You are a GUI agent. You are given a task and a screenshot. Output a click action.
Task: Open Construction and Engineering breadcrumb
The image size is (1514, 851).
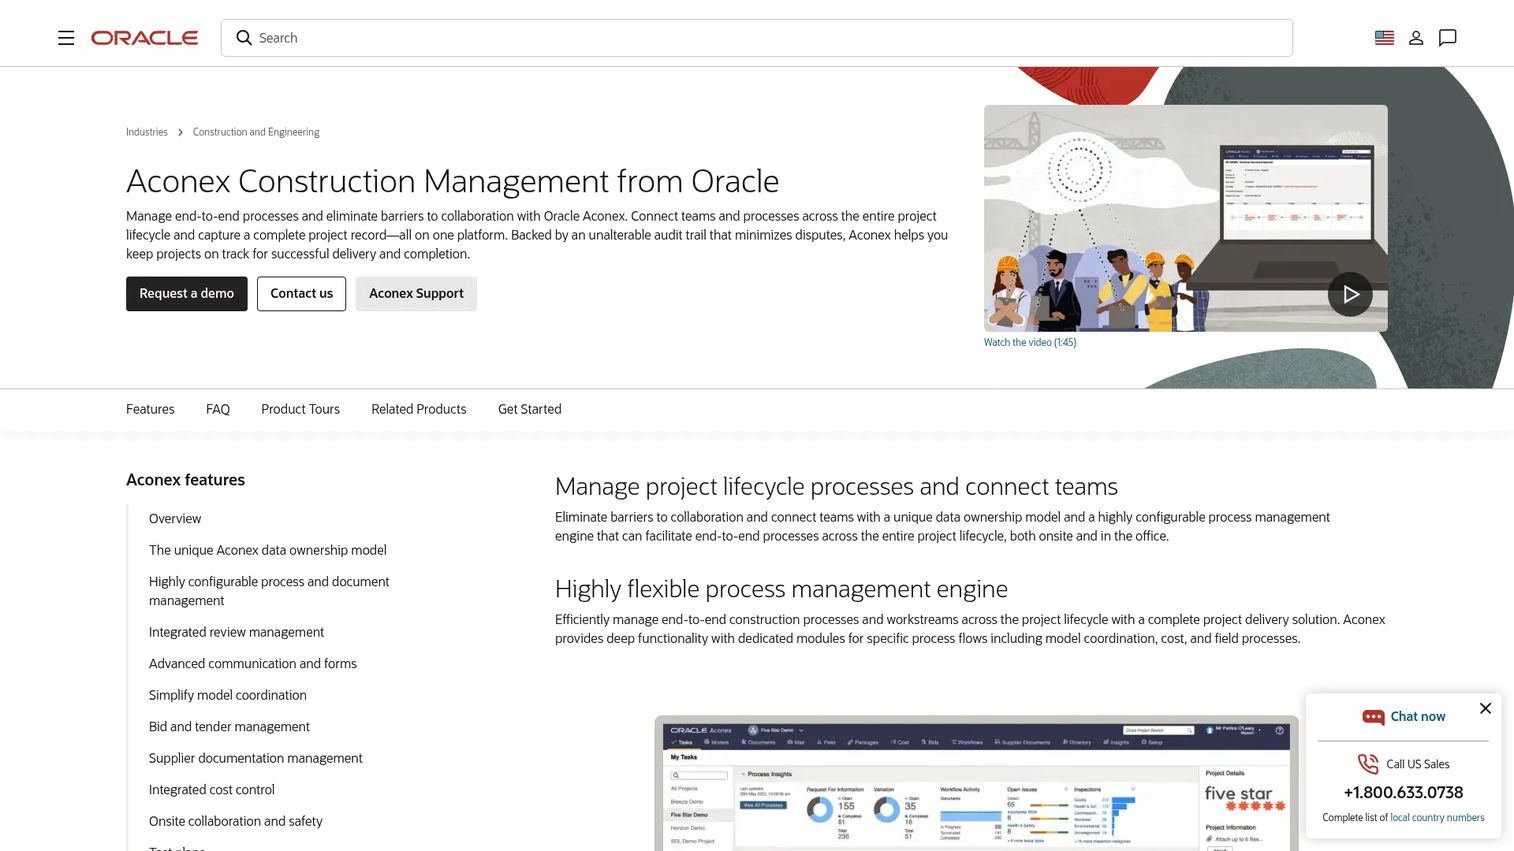[x=256, y=132]
